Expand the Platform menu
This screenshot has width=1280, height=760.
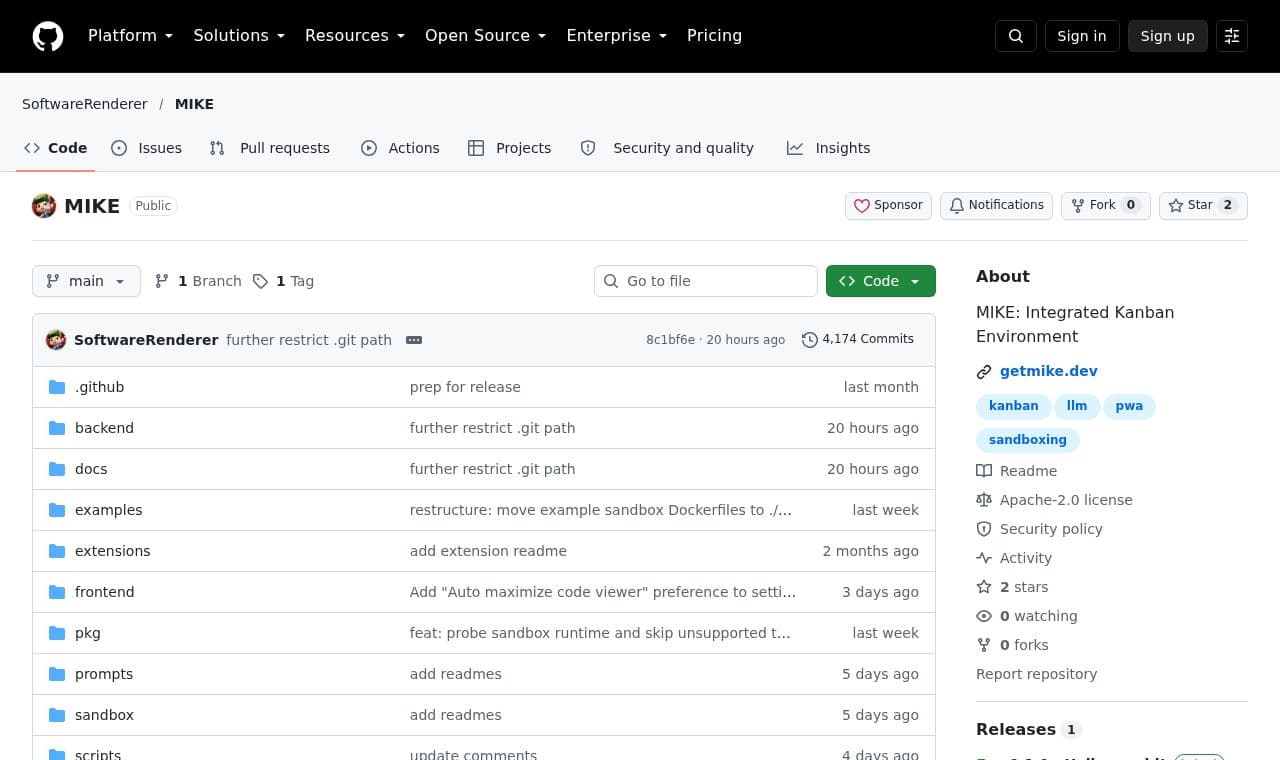(131, 36)
